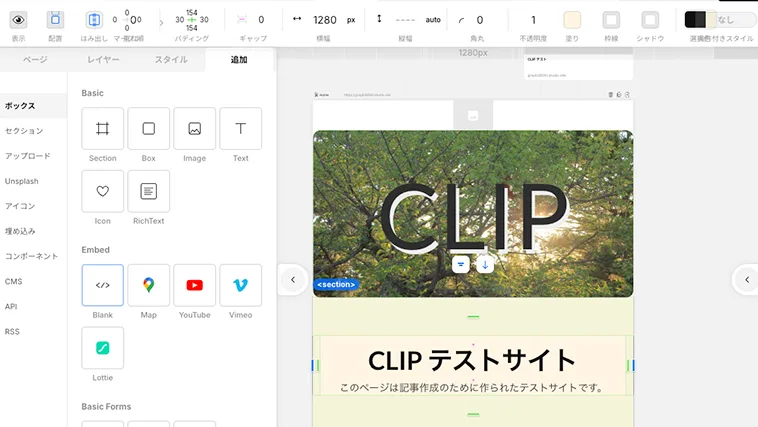Toggle the 表示 eye visibility icon
The height and width of the screenshot is (427, 758).
[18, 20]
